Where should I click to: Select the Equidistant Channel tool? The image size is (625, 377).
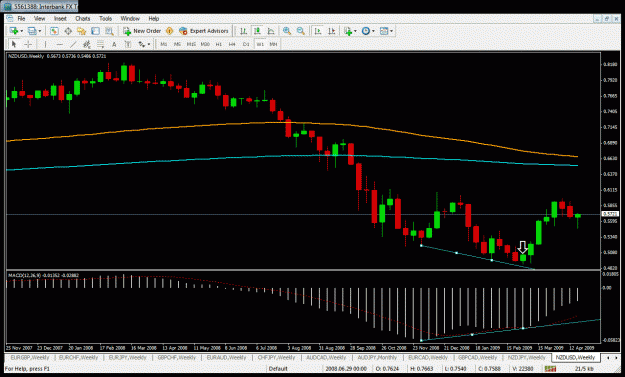pos(86,44)
